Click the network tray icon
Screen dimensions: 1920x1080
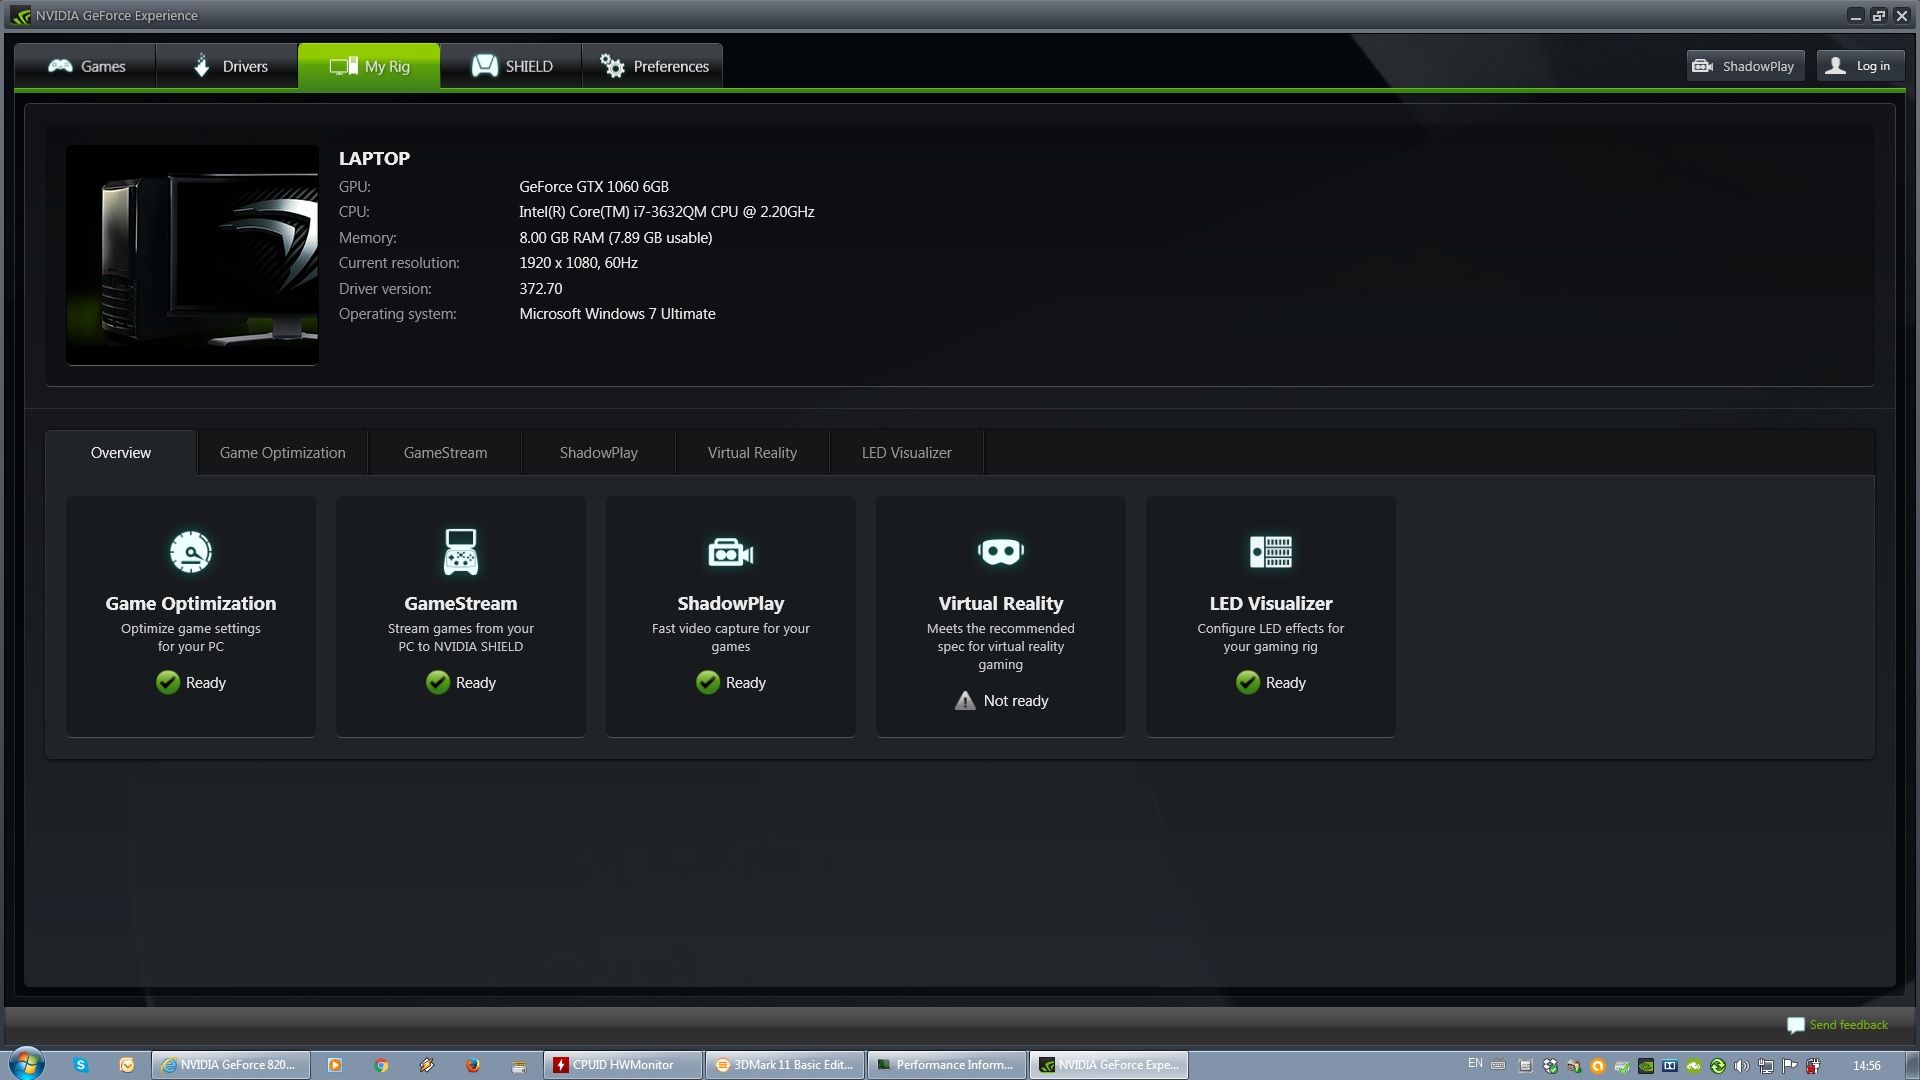[x=1765, y=1066]
